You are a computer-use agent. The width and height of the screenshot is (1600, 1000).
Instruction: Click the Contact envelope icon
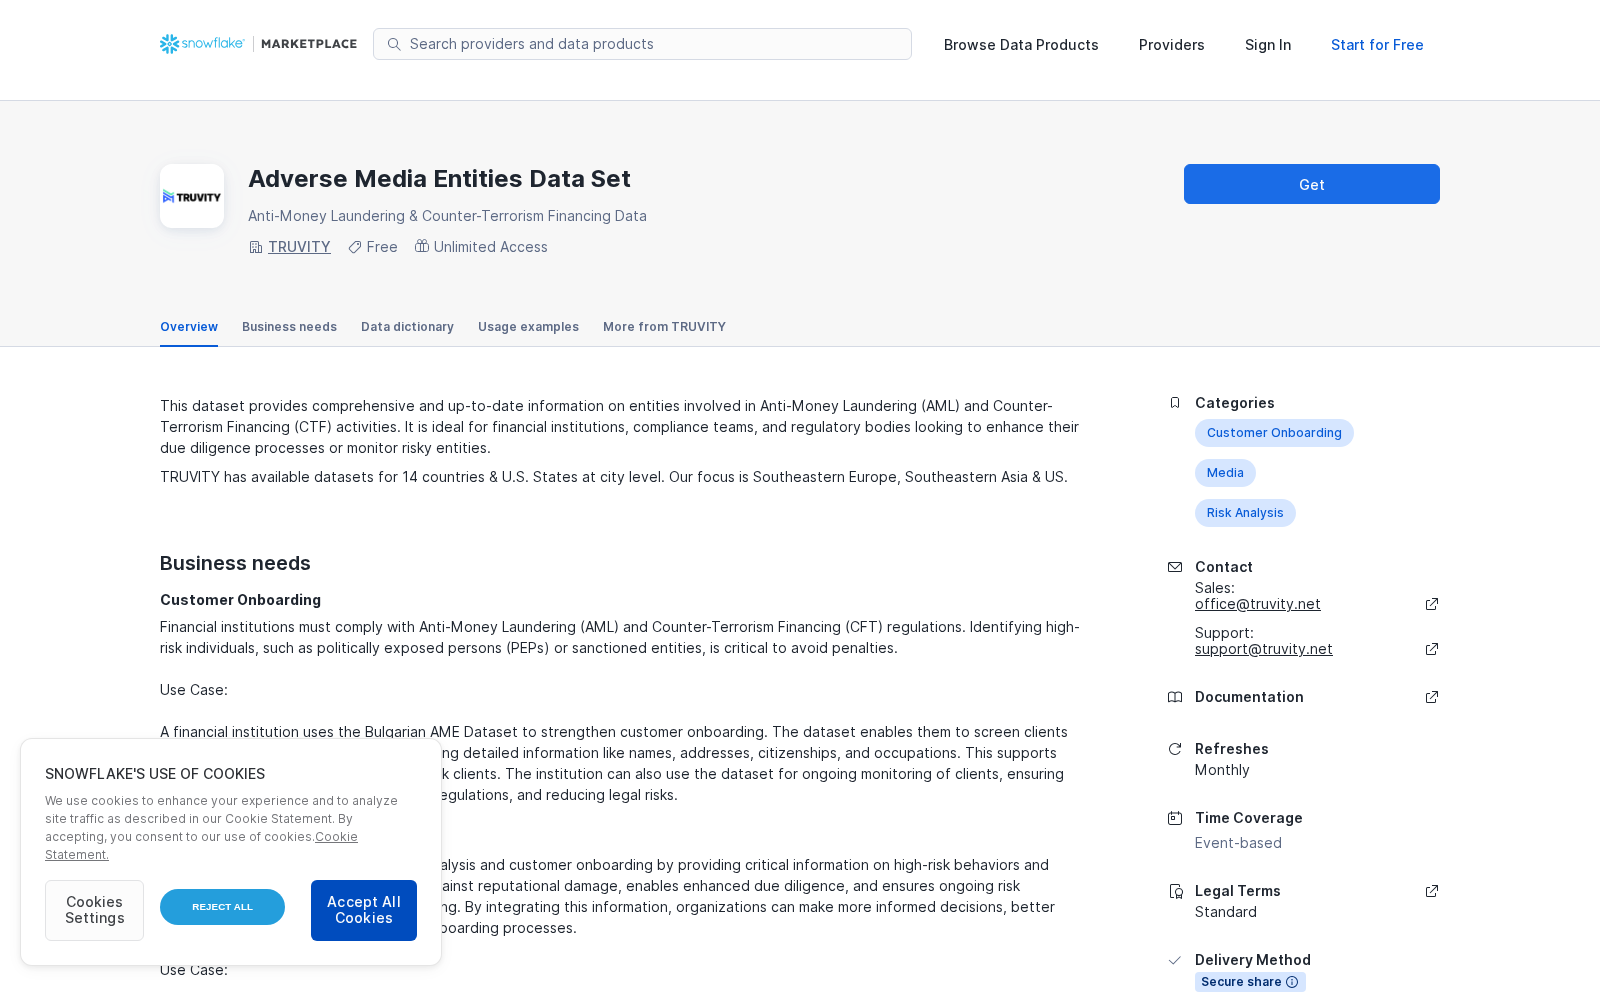1175,567
